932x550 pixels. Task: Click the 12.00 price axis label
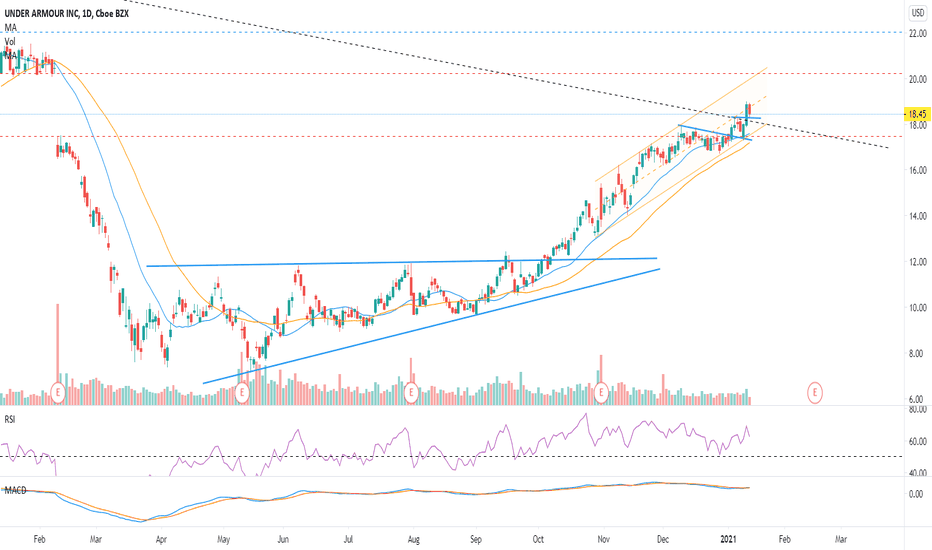coord(918,262)
